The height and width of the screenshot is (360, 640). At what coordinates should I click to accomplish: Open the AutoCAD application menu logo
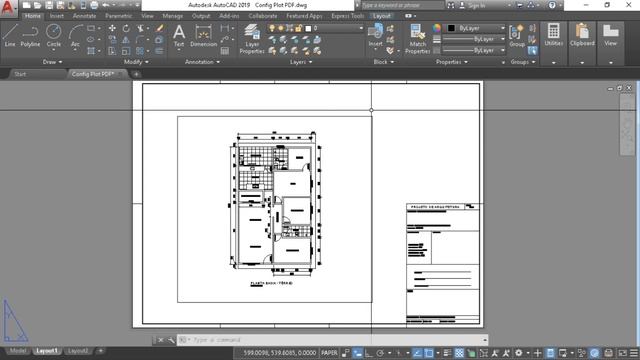point(8,8)
